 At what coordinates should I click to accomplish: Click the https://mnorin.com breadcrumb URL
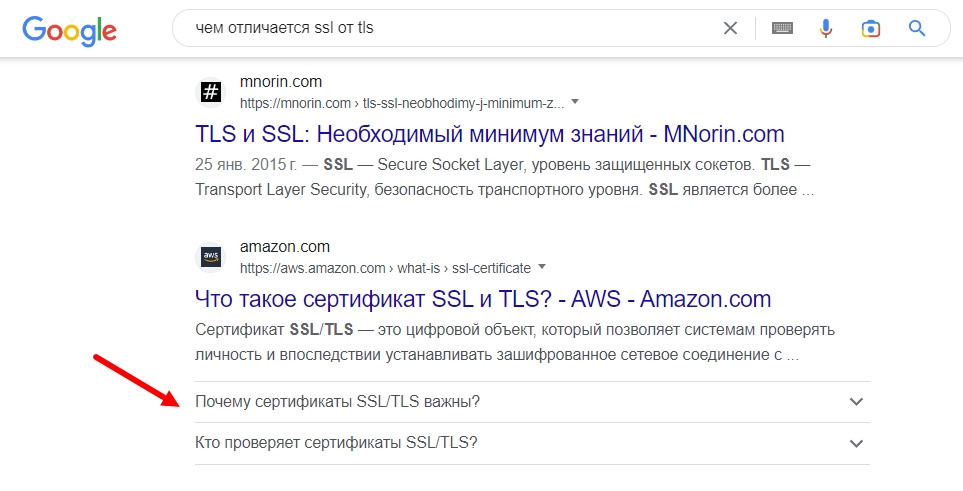point(295,103)
